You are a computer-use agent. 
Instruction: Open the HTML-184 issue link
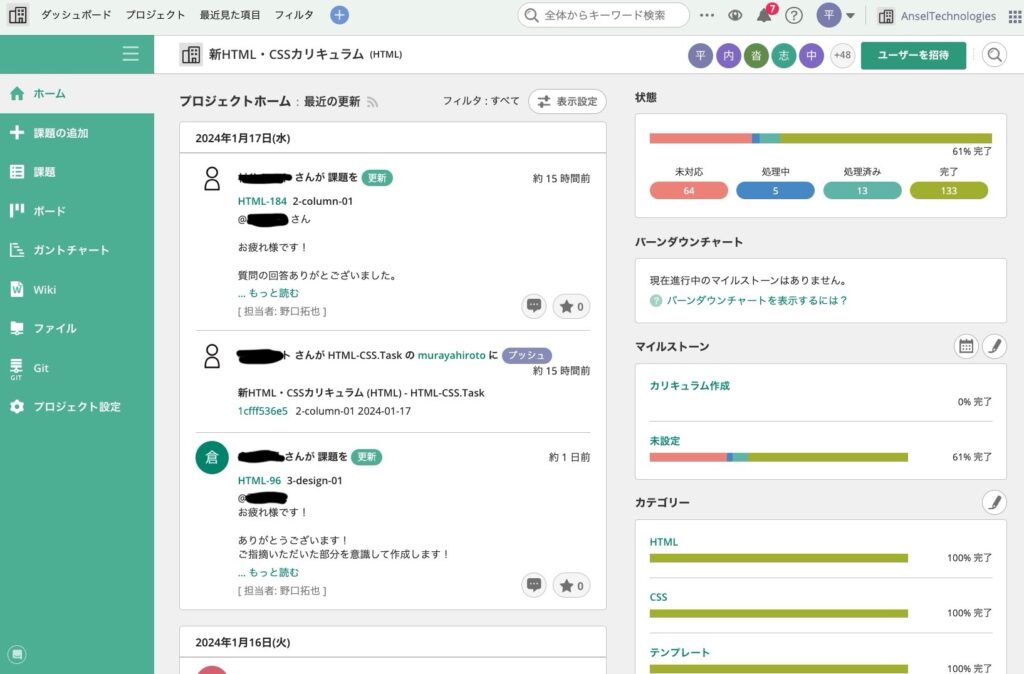[x=262, y=201]
